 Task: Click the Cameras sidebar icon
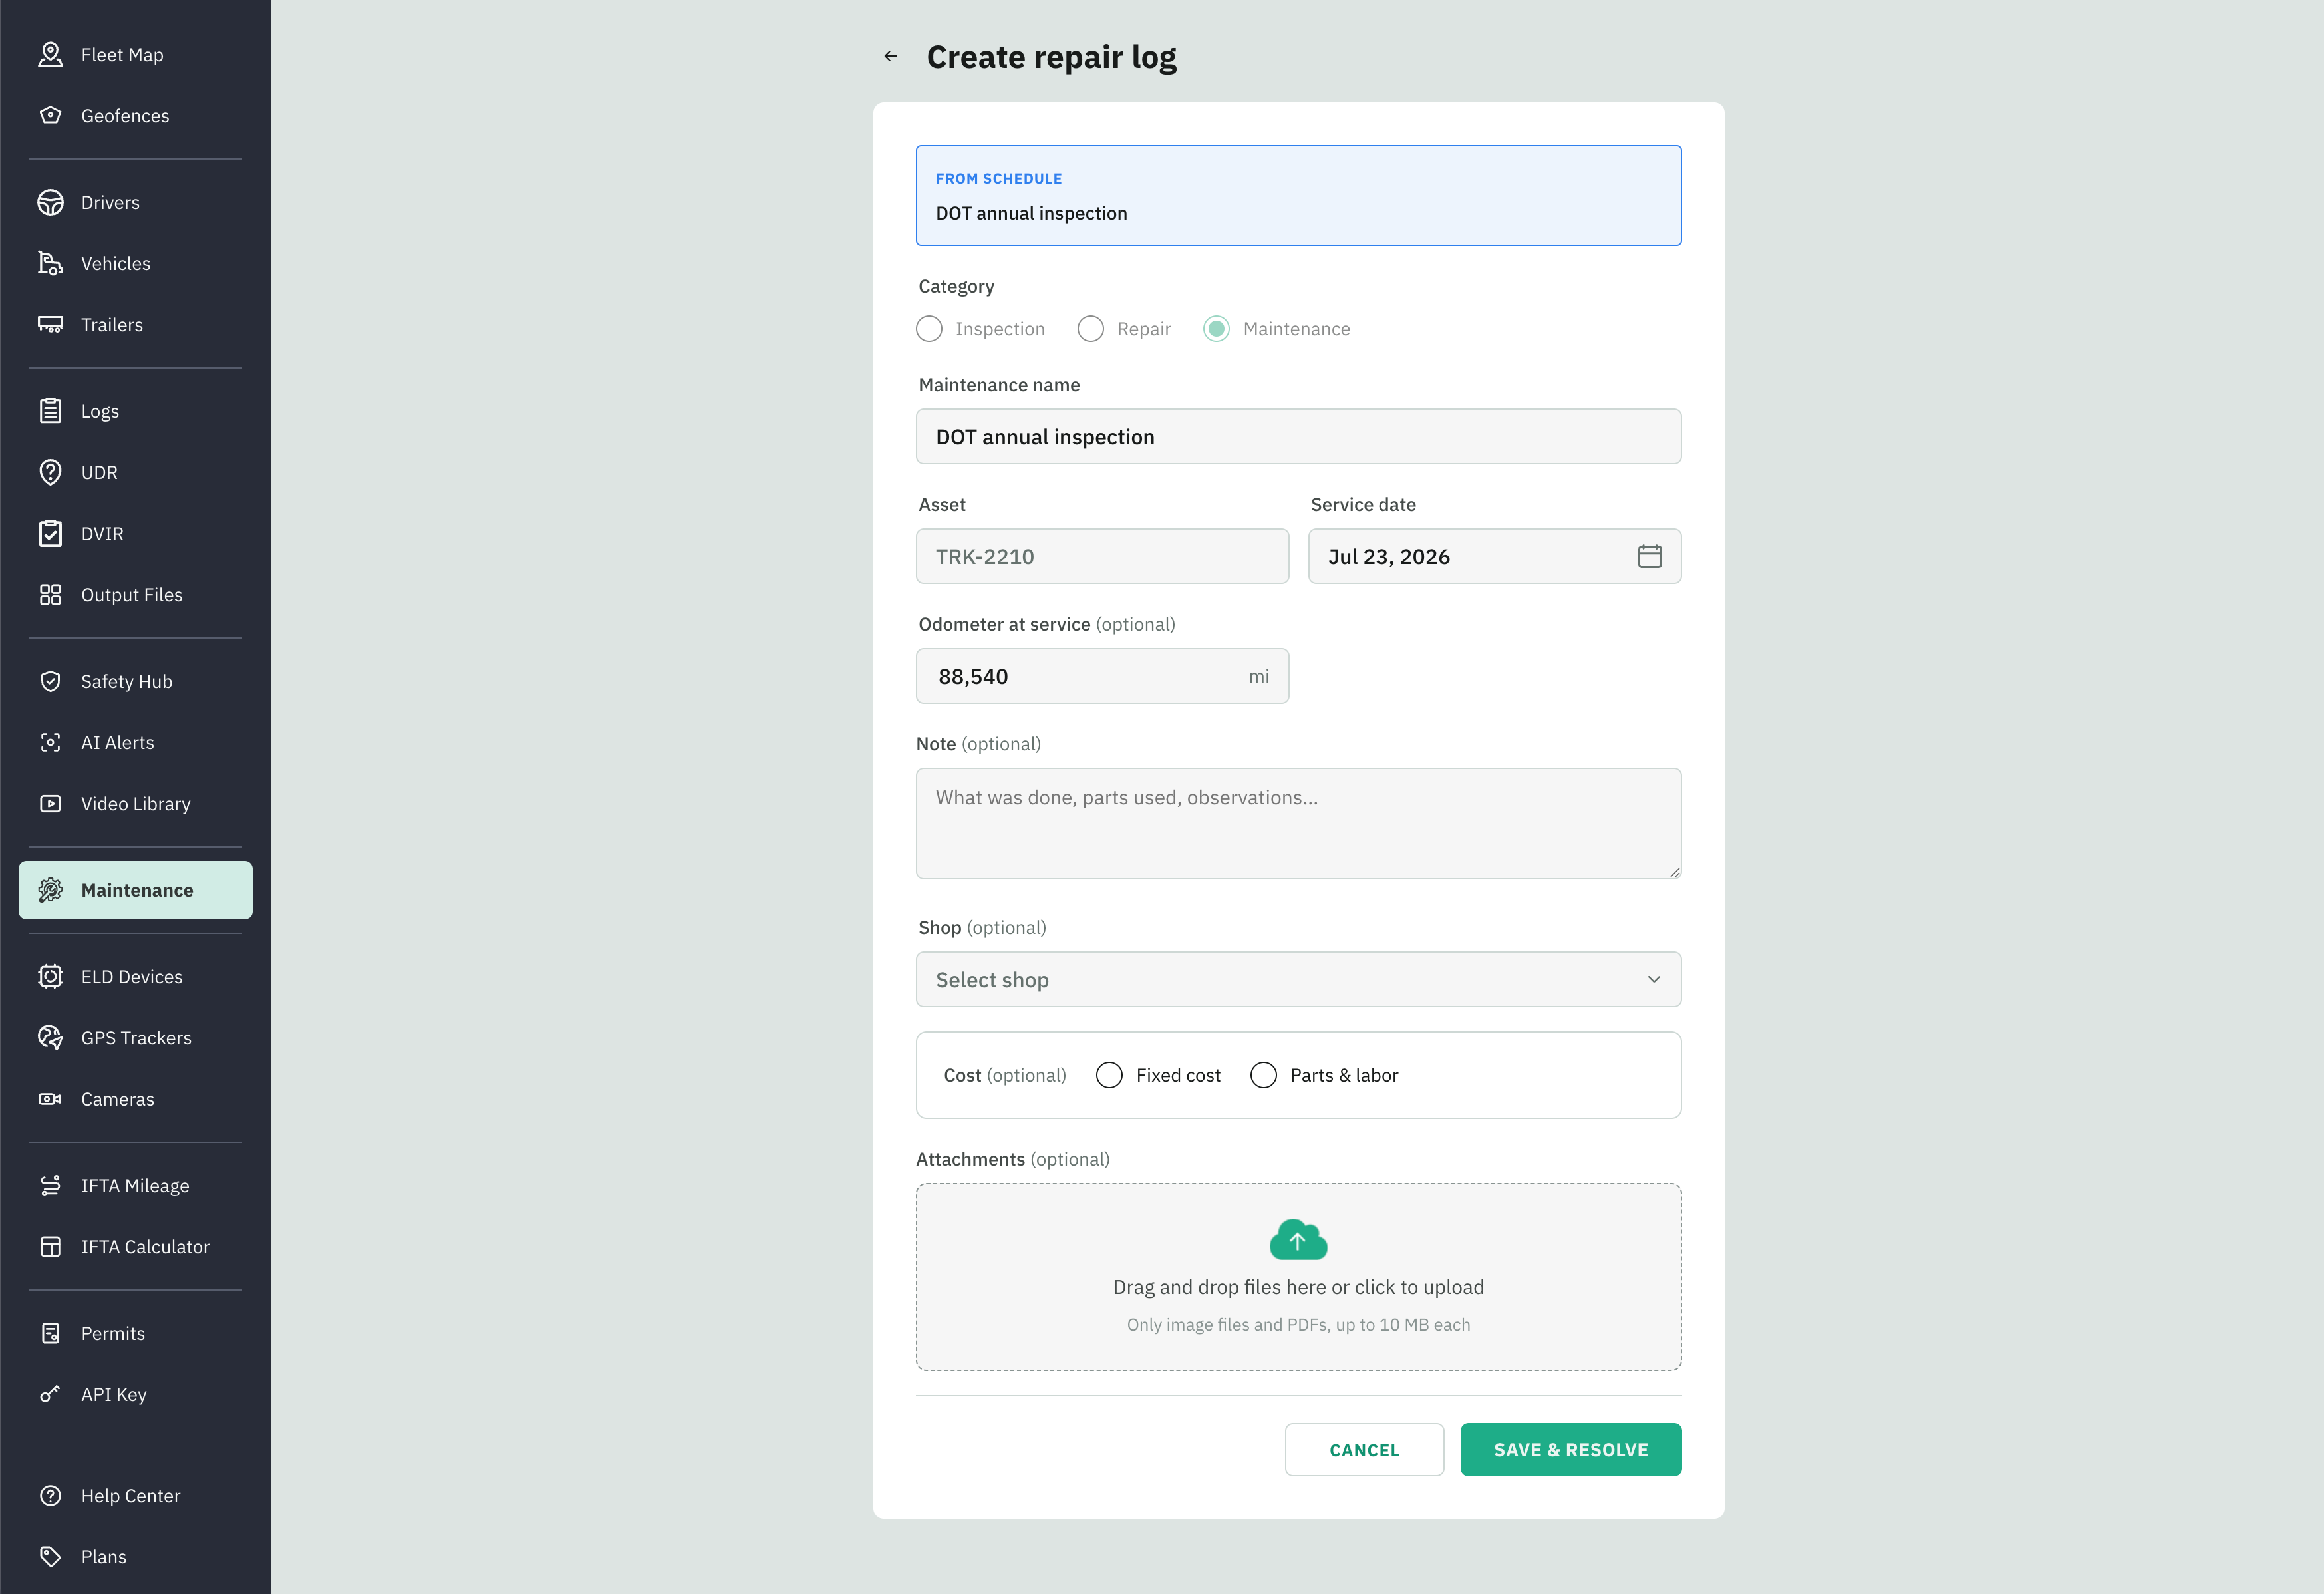point(50,1099)
